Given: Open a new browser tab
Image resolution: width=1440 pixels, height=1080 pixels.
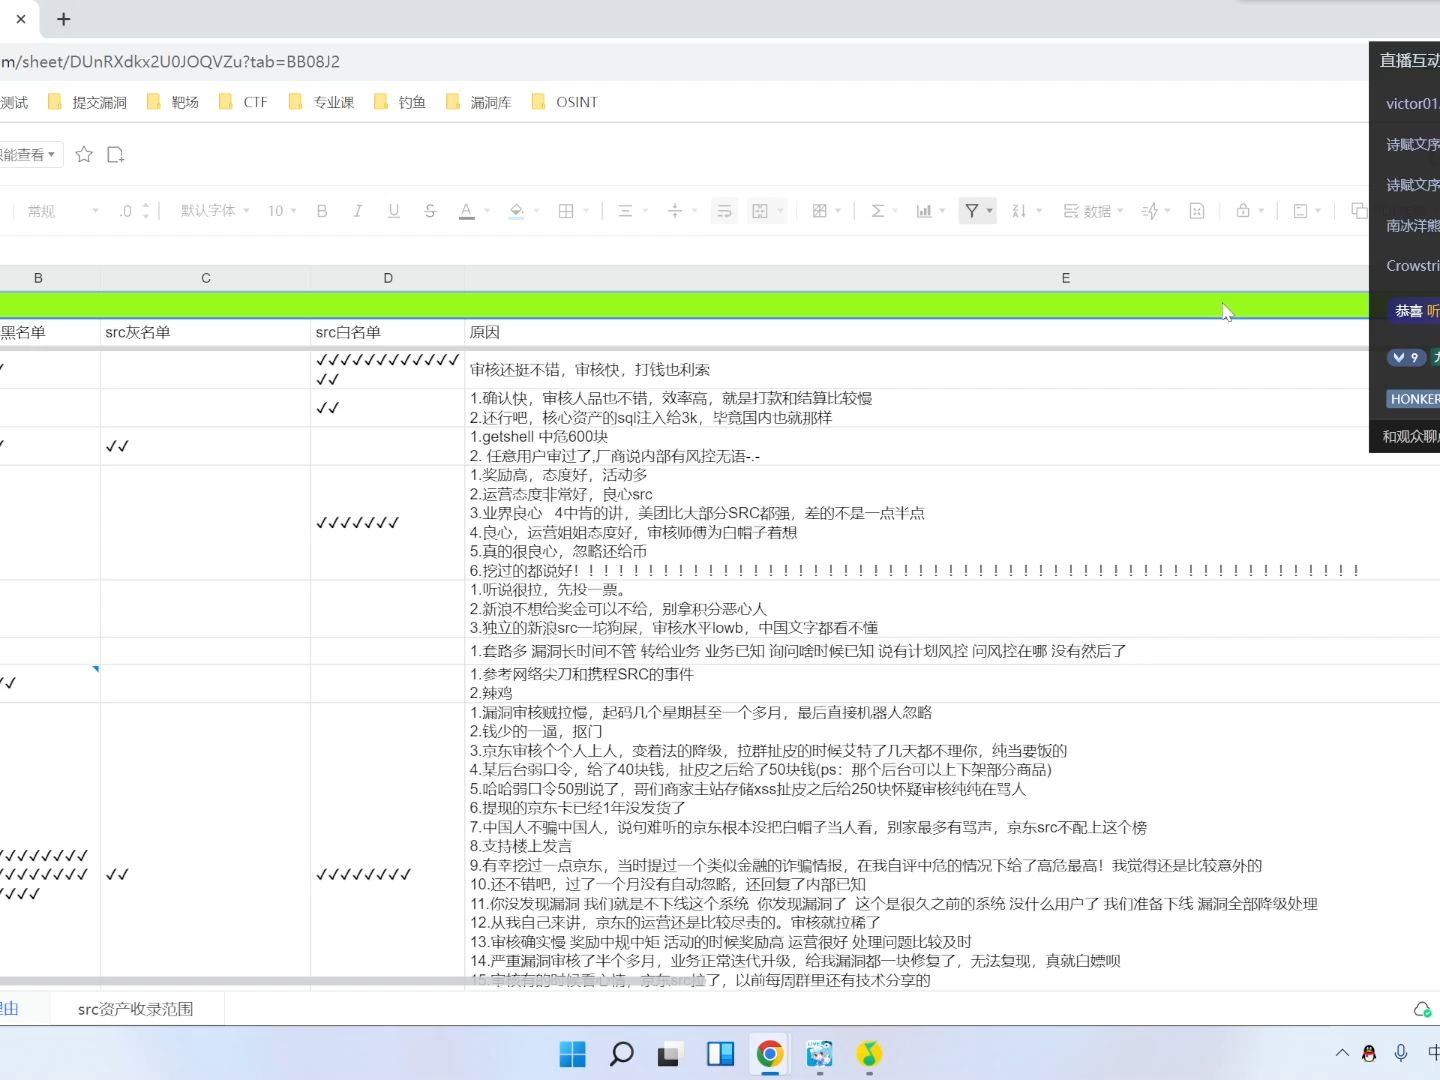Looking at the screenshot, I should tap(63, 19).
